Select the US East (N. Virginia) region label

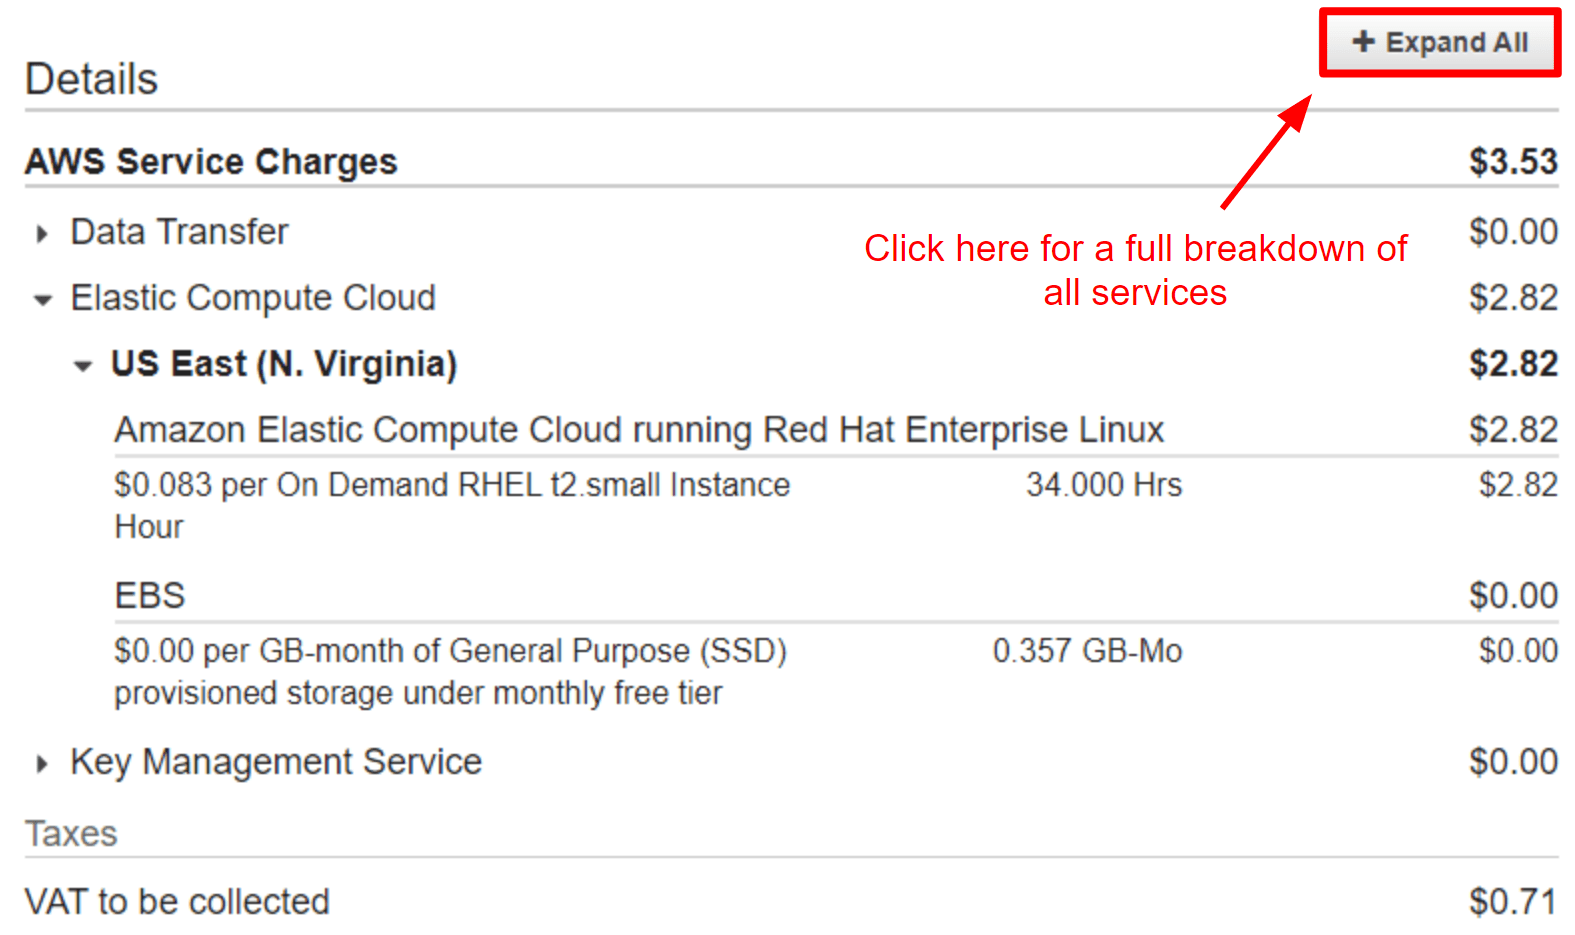tap(284, 364)
